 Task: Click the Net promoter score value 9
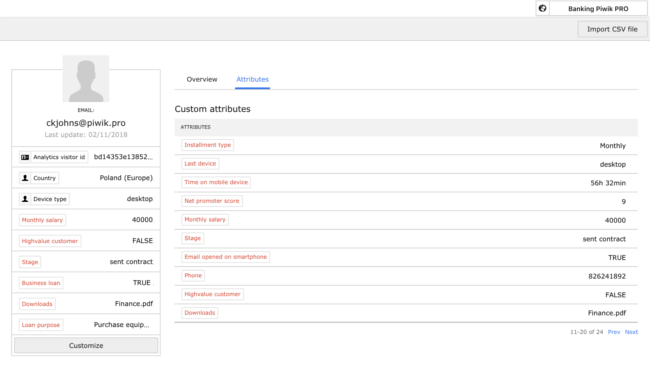(623, 201)
